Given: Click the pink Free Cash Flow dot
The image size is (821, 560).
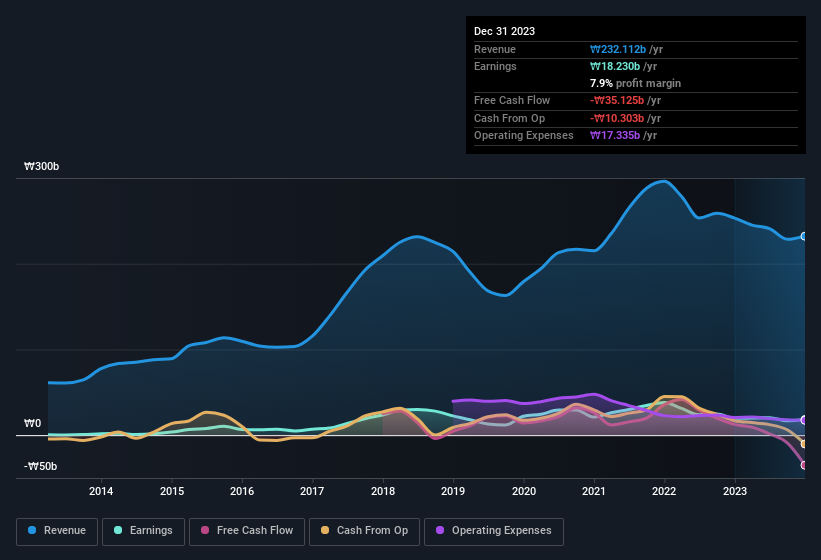Looking at the screenshot, I should click(x=206, y=530).
